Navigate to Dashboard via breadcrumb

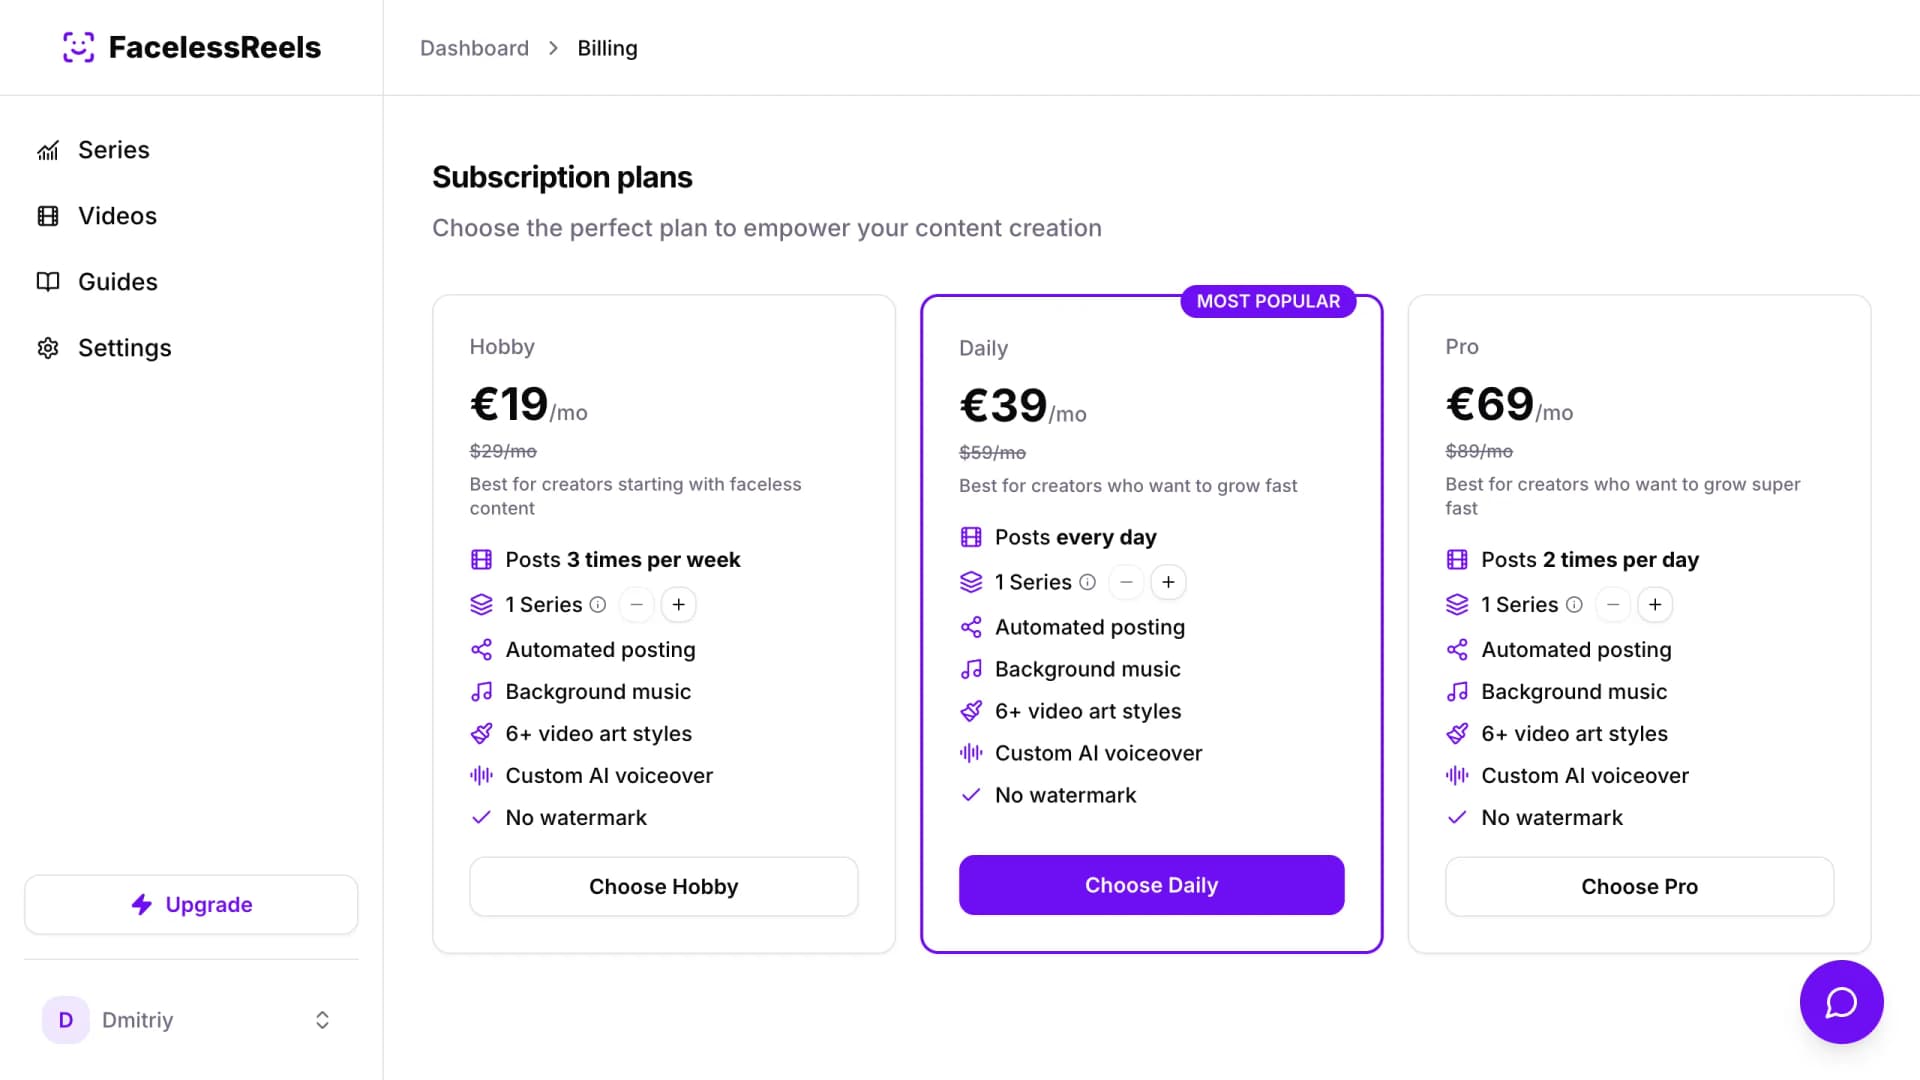pos(474,47)
